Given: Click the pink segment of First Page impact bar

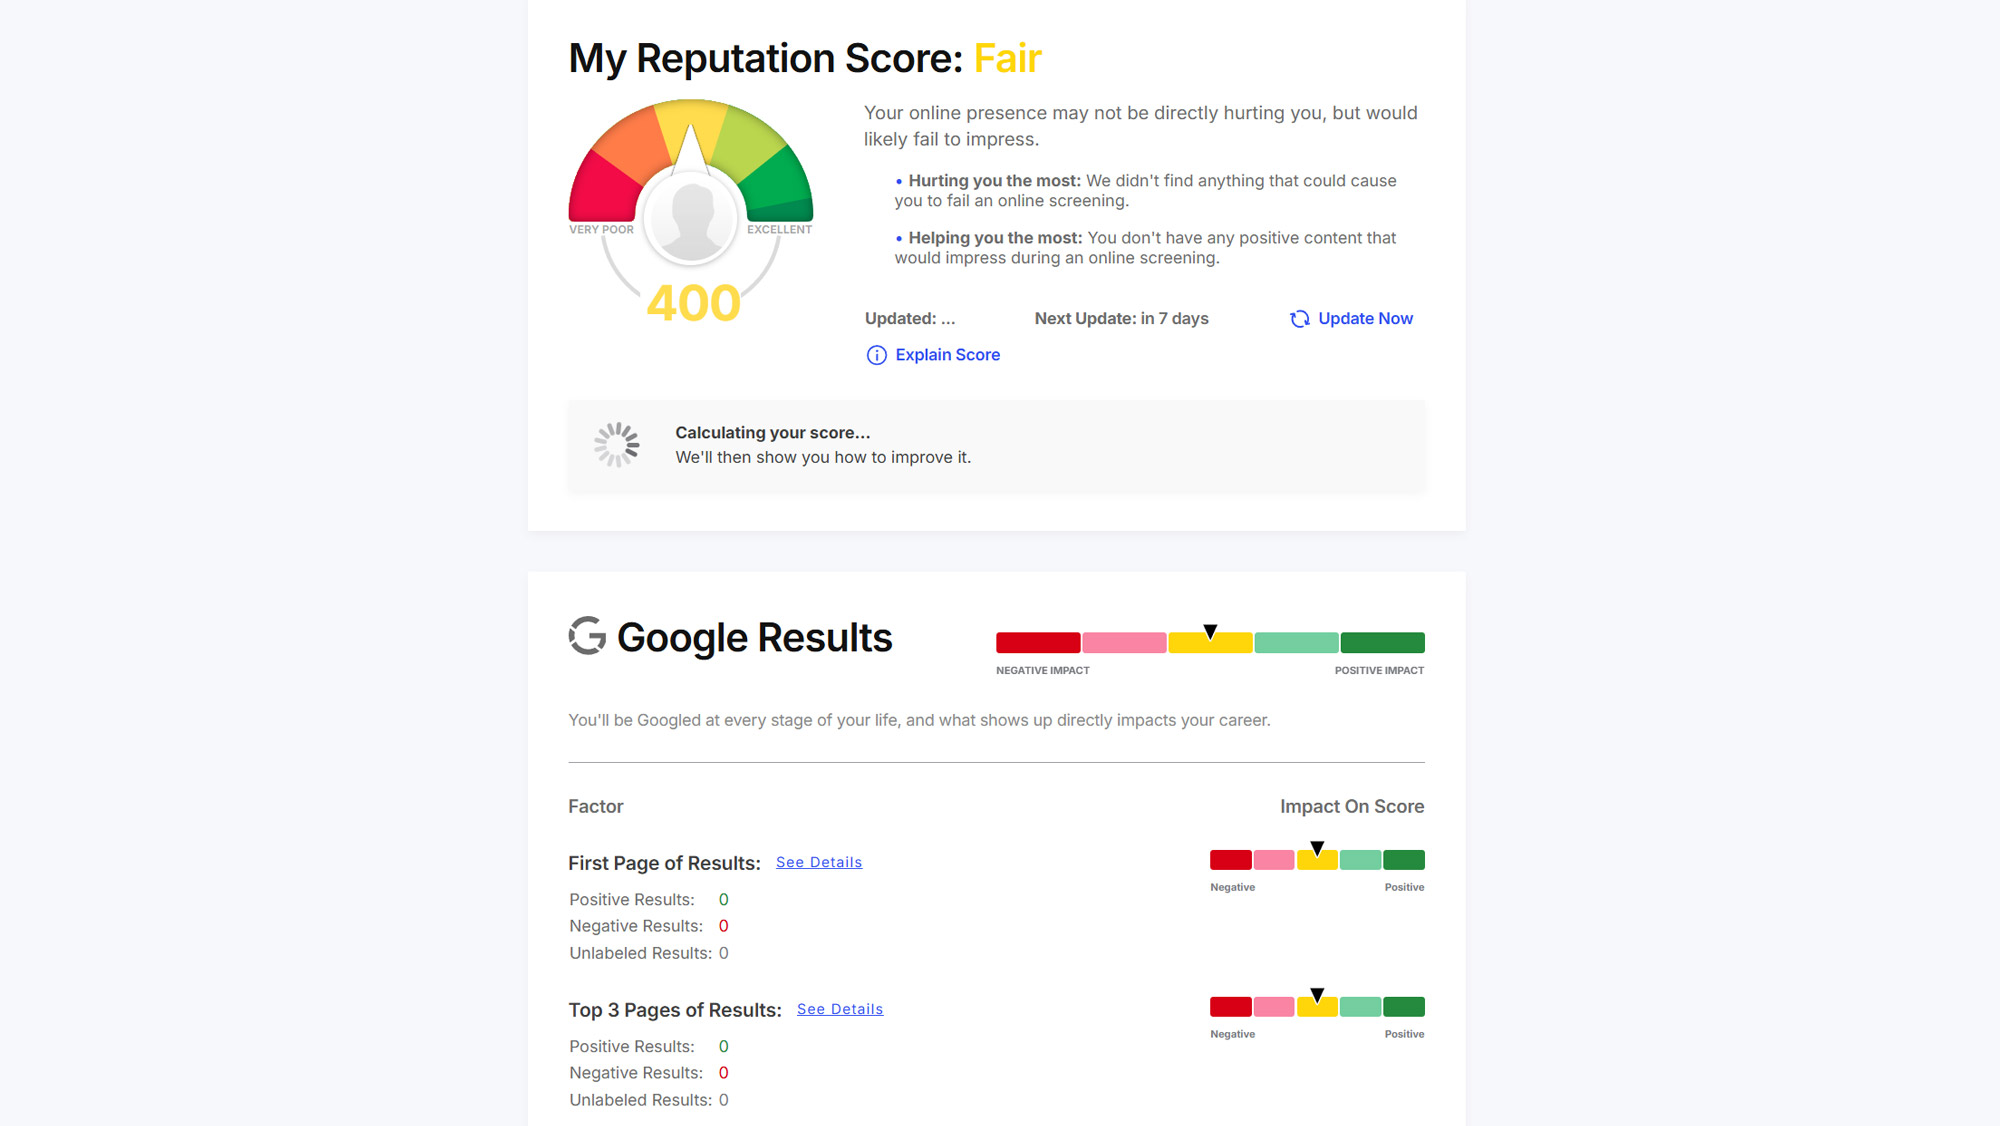Looking at the screenshot, I should point(1274,860).
